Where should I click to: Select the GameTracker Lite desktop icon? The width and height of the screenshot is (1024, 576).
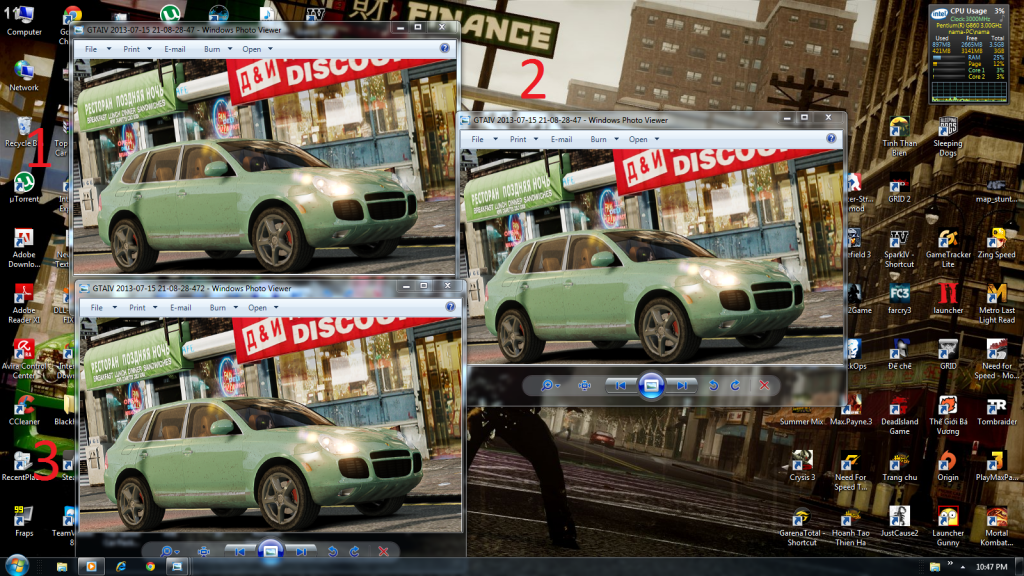[x=948, y=248]
